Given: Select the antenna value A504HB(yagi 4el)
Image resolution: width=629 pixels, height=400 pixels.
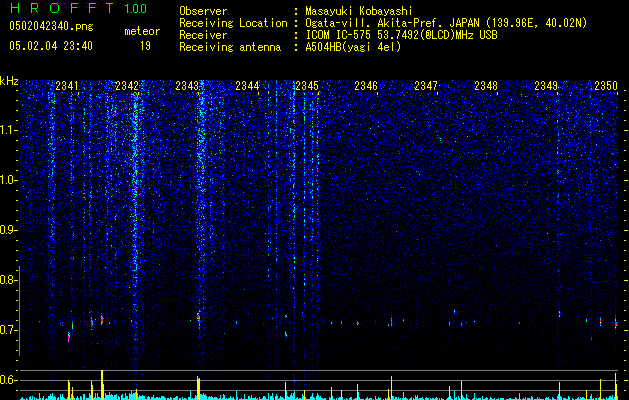Looking at the screenshot, I should coord(353,47).
